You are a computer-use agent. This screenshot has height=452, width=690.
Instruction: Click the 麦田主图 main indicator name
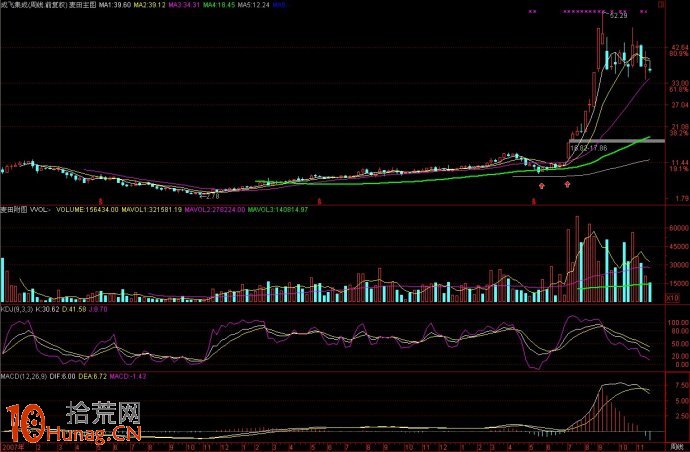tap(83, 5)
